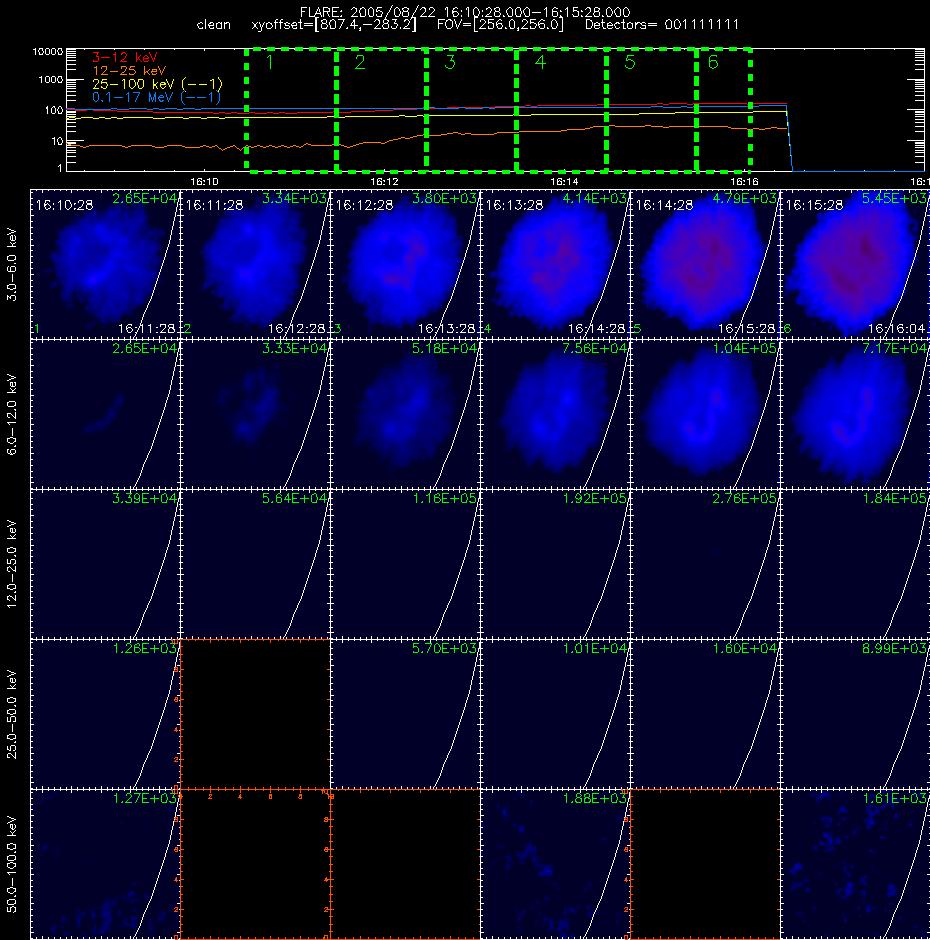The height and width of the screenshot is (940, 930).
Task: Click the 16:16:04 end time label
Action: 898,329
